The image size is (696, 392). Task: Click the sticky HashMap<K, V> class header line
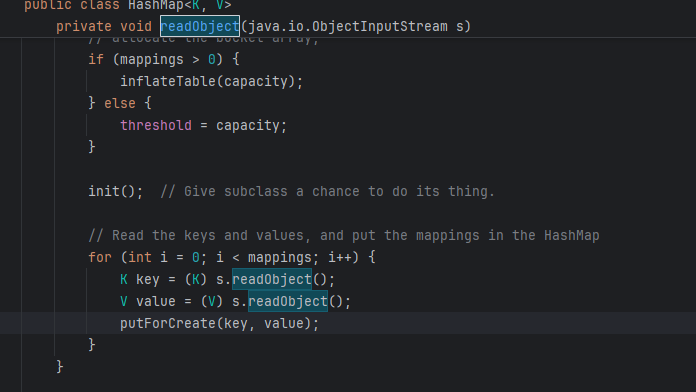pyautogui.click(x=128, y=5)
